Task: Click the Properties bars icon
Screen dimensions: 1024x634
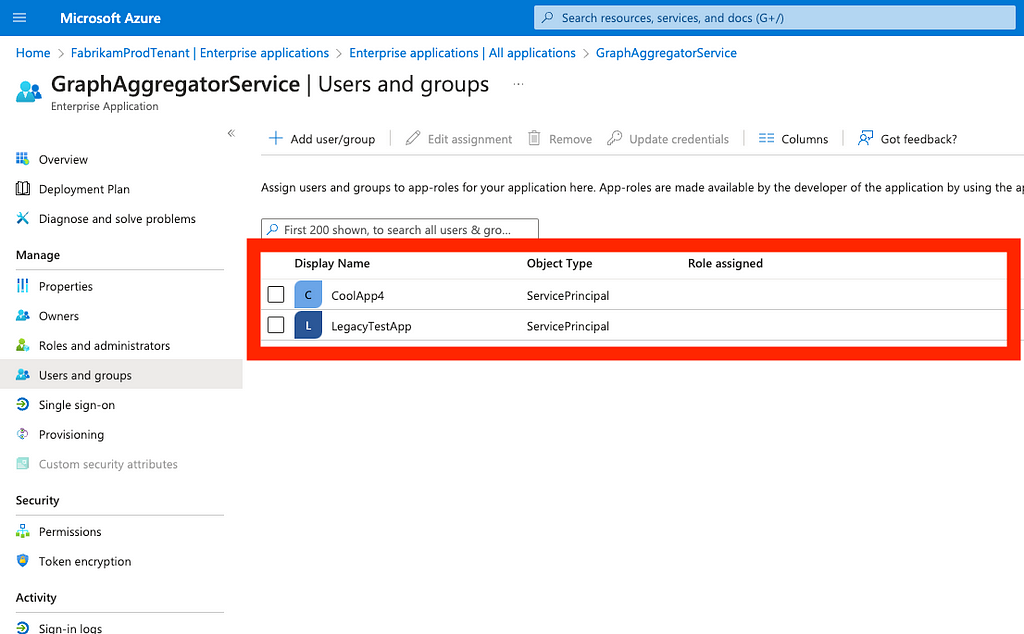Action: pyautogui.click(x=23, y=285)
